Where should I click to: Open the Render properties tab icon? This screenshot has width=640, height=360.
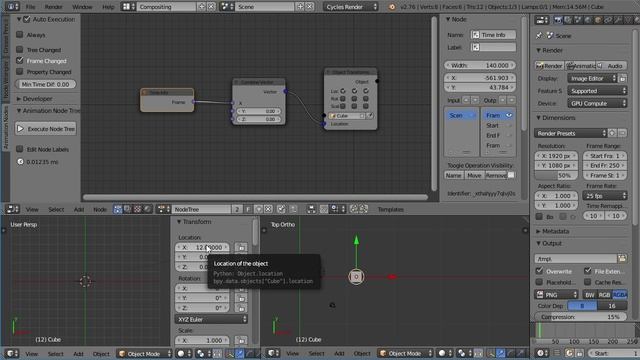[558, 20]
